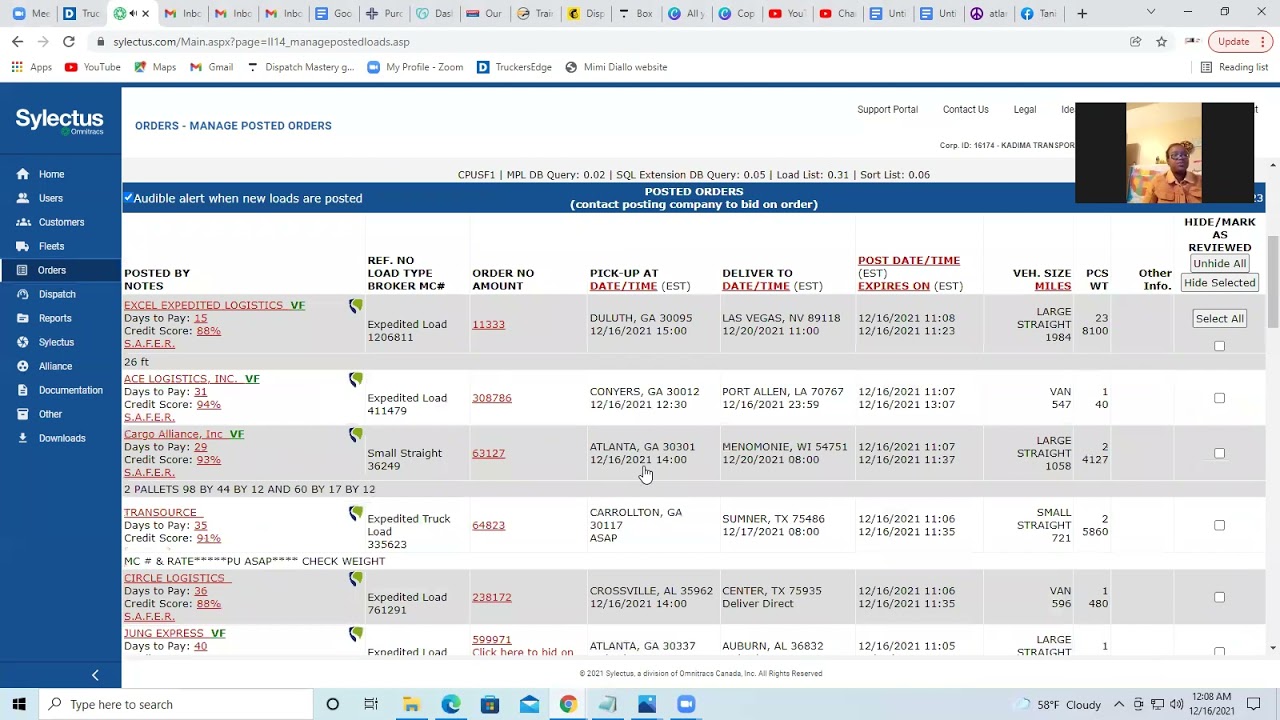The width and height of the screenshot is (1280, 720).
Task: Open the Support Portal link
Action: 887,109
